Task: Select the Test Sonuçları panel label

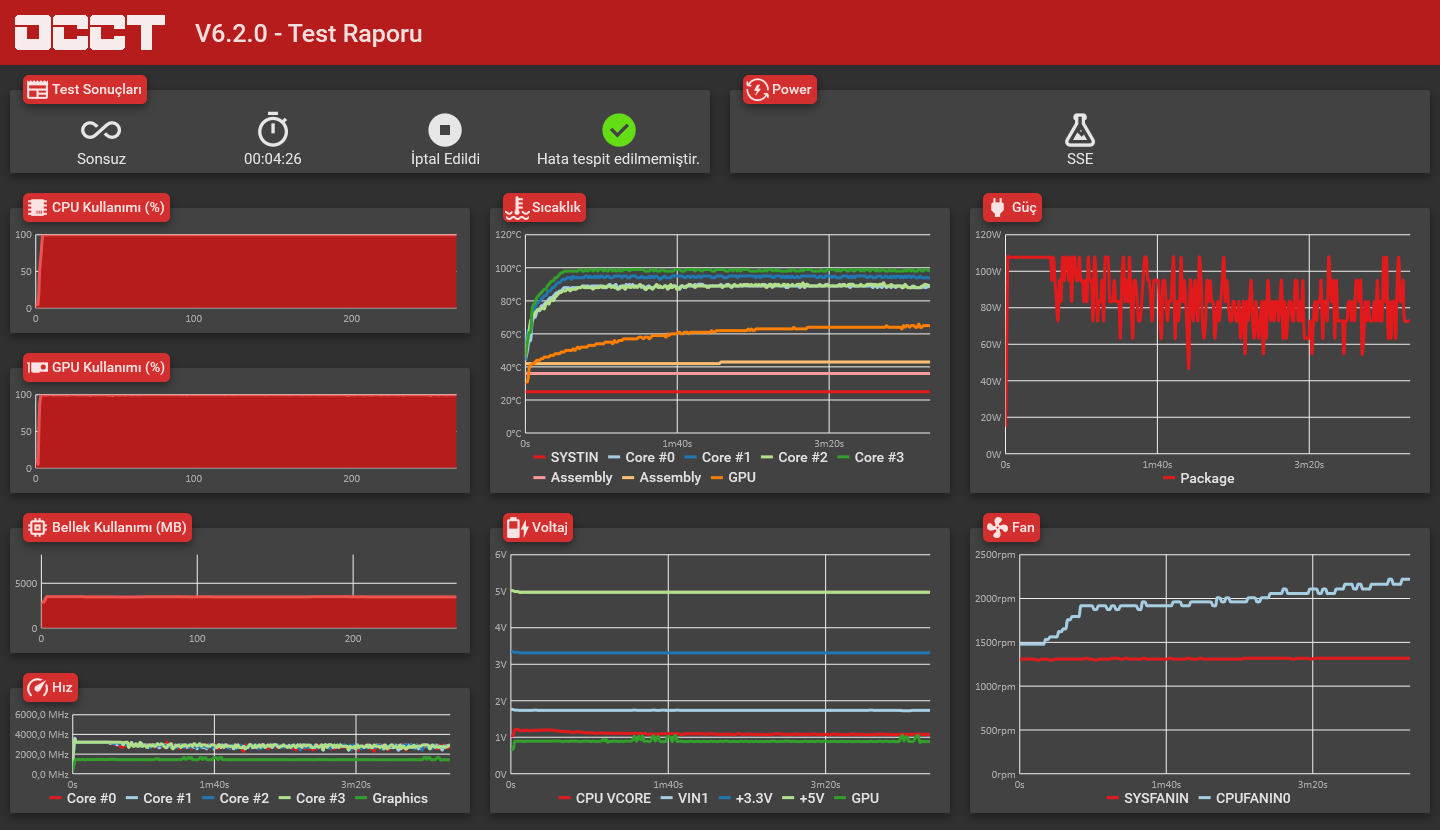Action: click(85, 89)
